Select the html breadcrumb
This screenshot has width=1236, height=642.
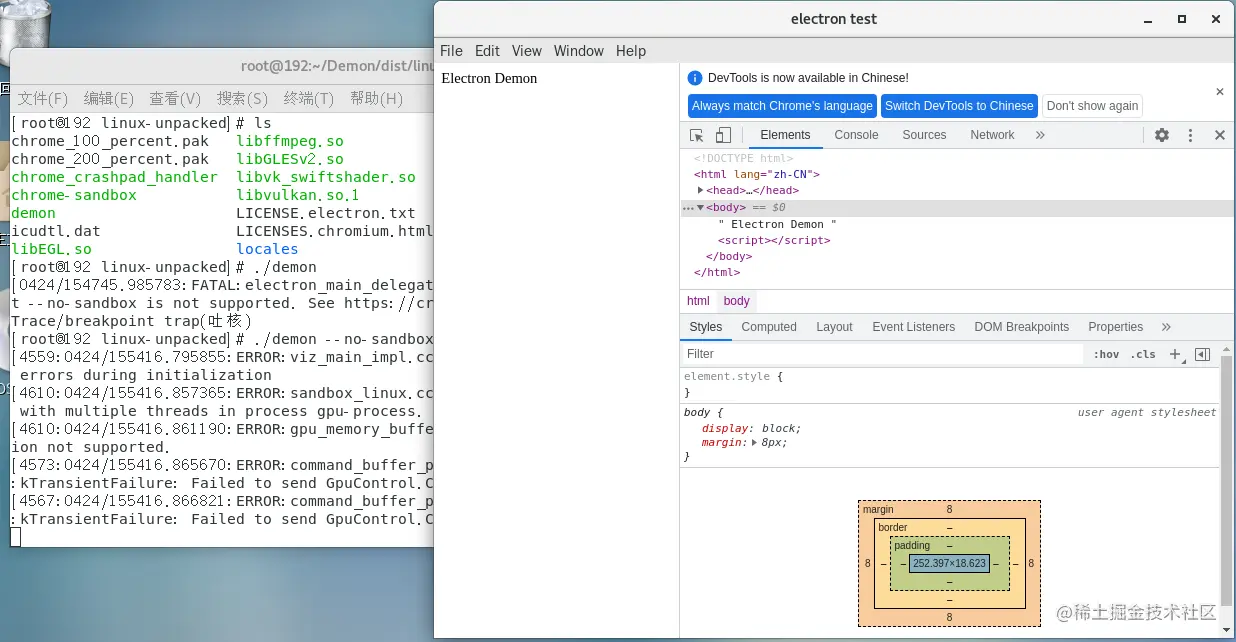coord(698,301)
